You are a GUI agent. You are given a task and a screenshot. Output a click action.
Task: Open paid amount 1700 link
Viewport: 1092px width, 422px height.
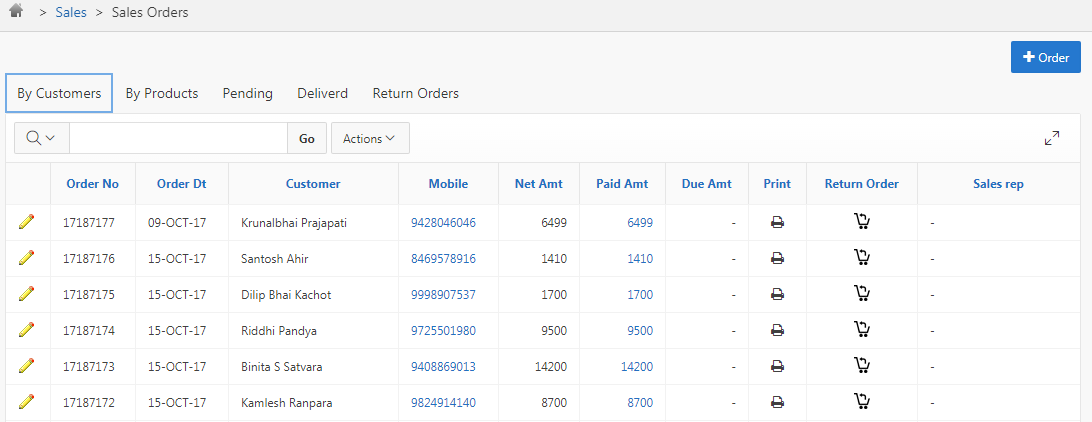click(640, 295)
